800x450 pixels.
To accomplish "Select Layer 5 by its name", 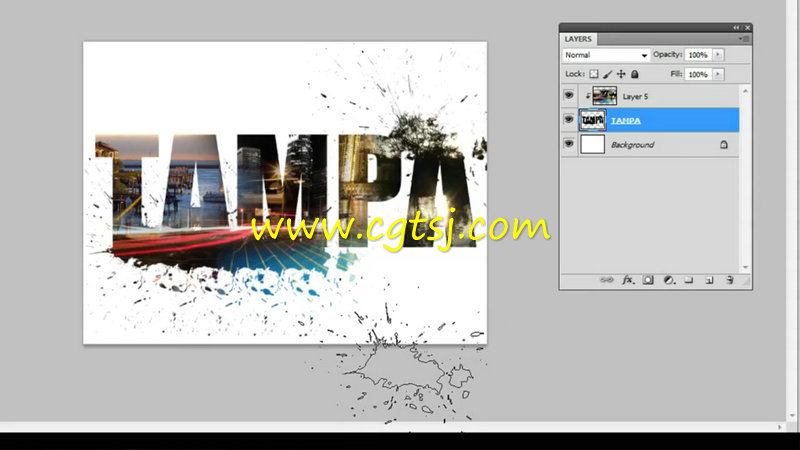I will click(635, 96).
